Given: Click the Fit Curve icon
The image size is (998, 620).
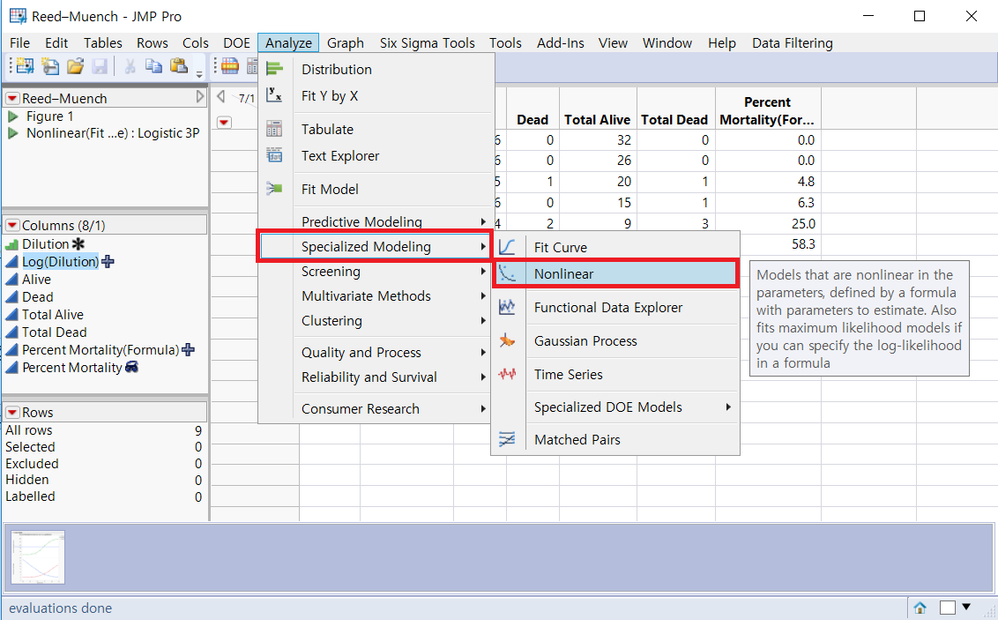Looking at the screenshot, I should click(x=507, y=247).
